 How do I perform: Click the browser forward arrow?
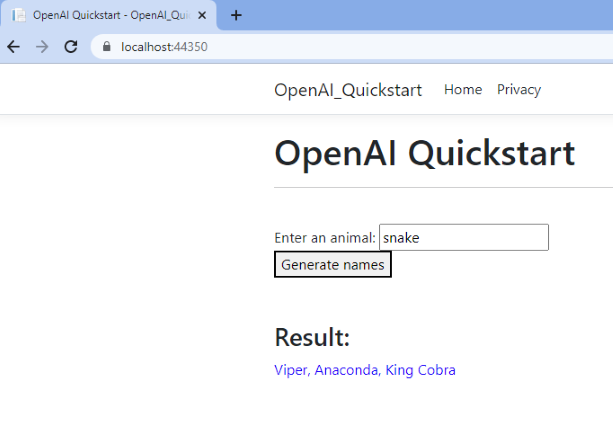coord(42,47)
